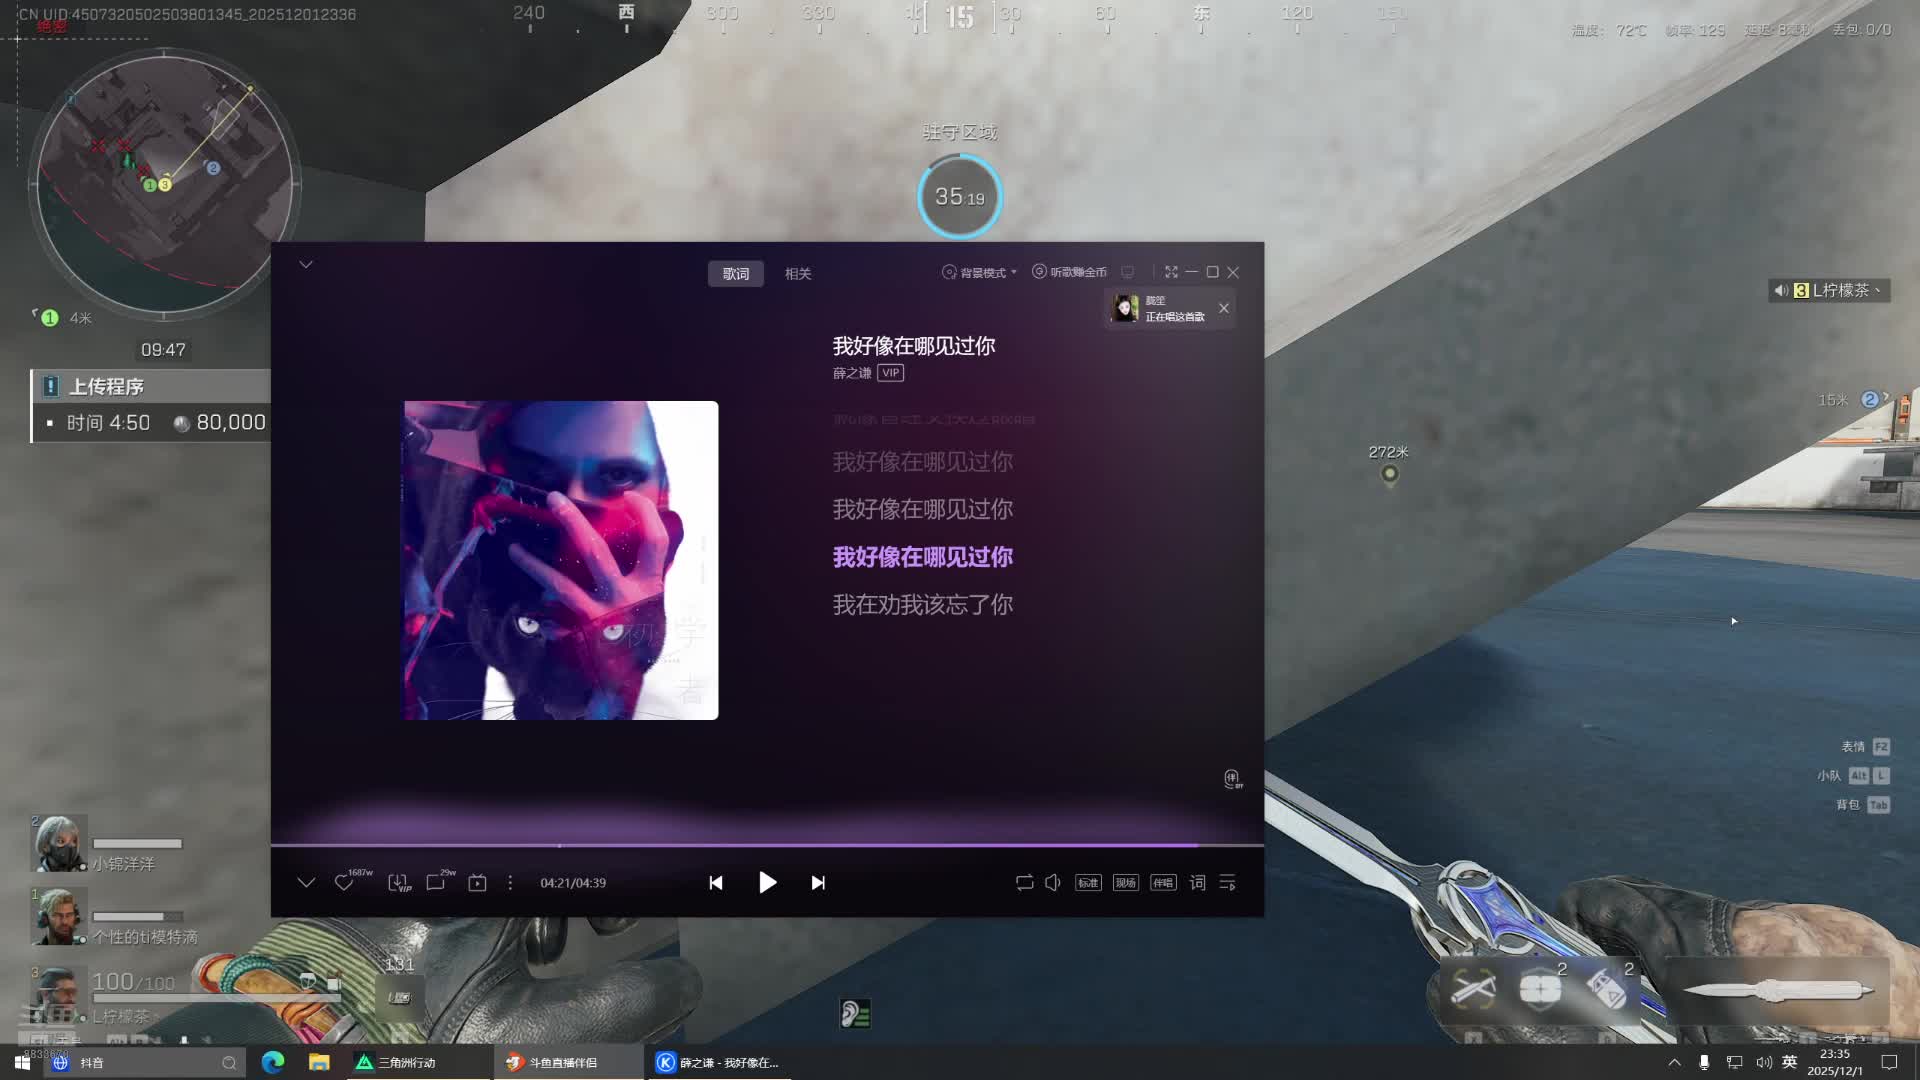Download the song with VIP download icon
The height and width of the screenshot is (1080, 1920).
tap(398, 883)
